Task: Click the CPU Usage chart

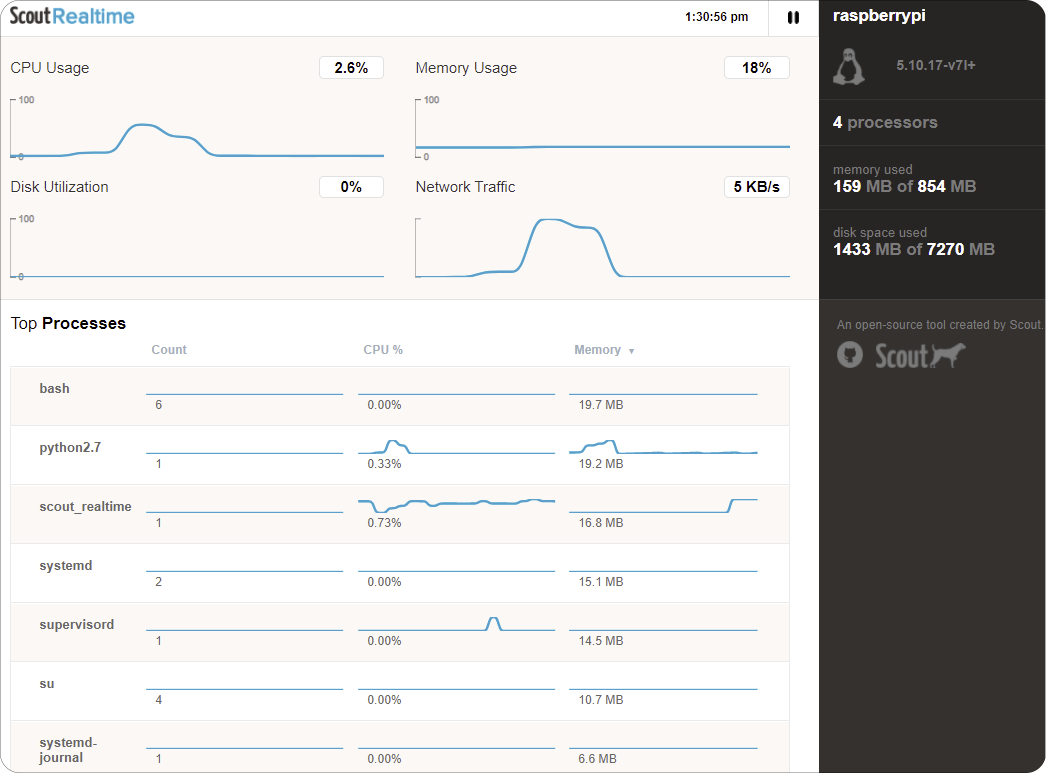Action: pos(197,129)
